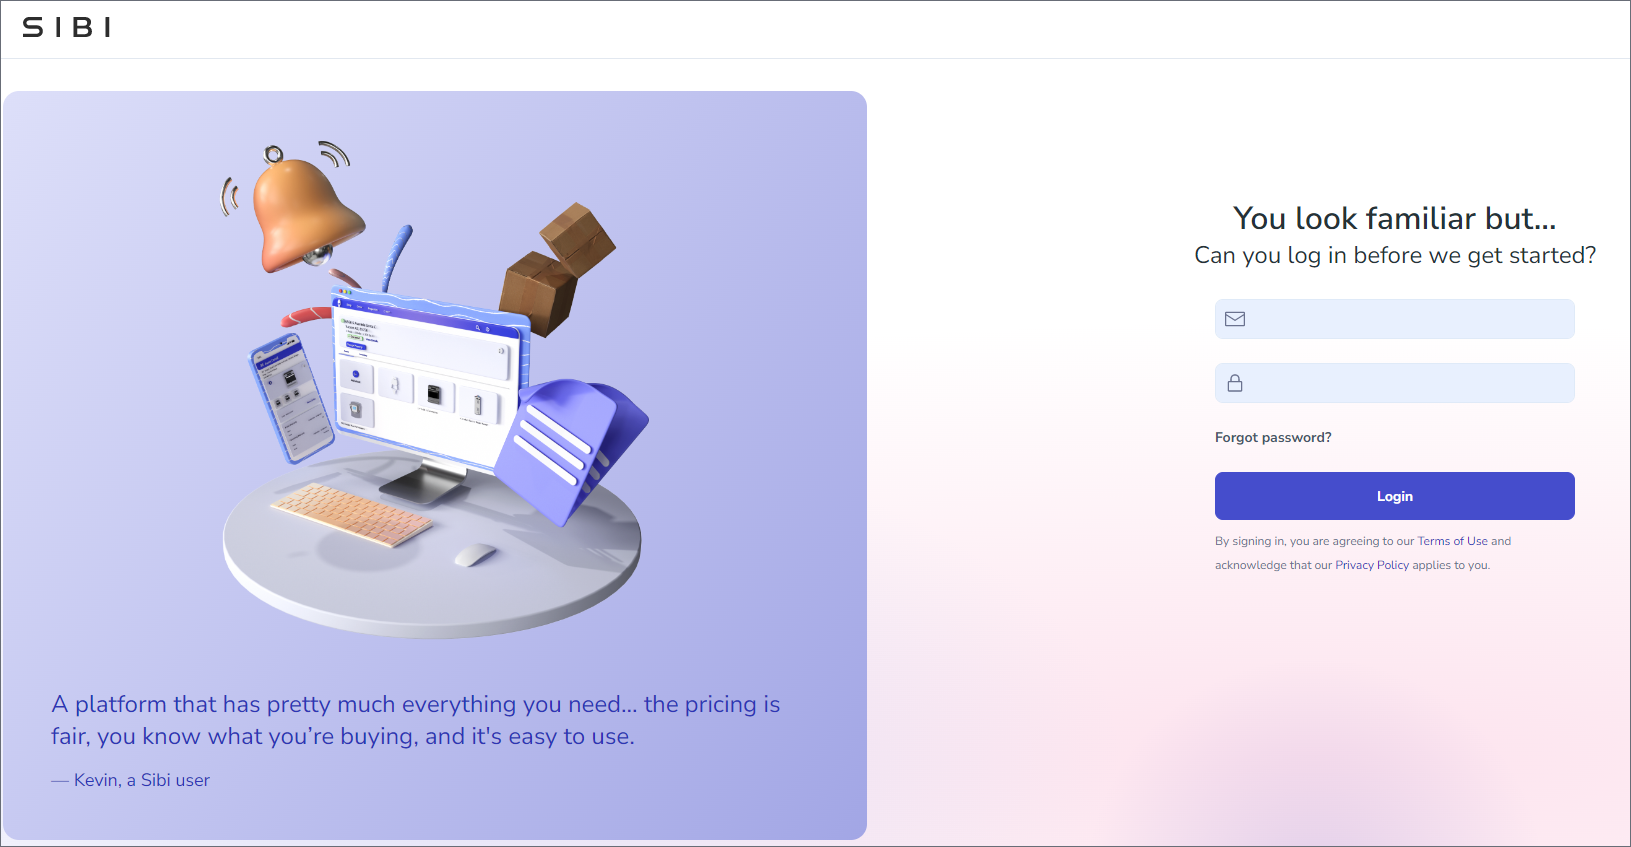Click the 'You look familiar but...' heading
The image size is (1631, 847).
point(1394,218)
